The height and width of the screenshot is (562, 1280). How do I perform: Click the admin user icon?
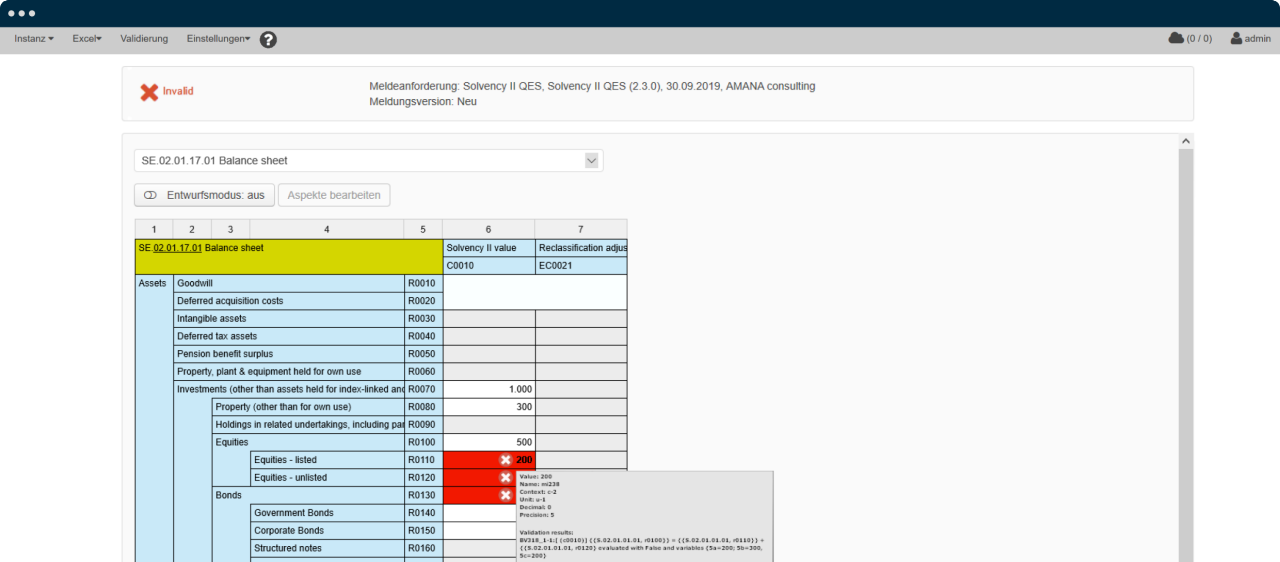[x=1236, y=38]
